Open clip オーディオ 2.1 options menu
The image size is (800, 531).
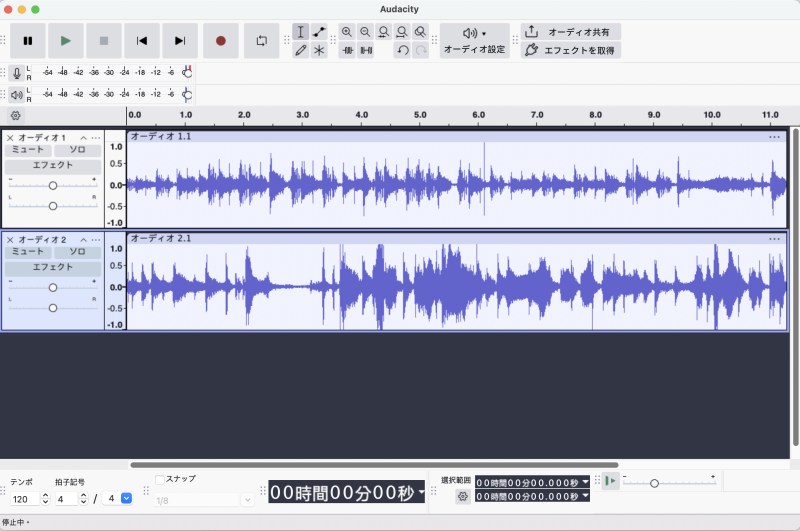(x=774, y=239)
